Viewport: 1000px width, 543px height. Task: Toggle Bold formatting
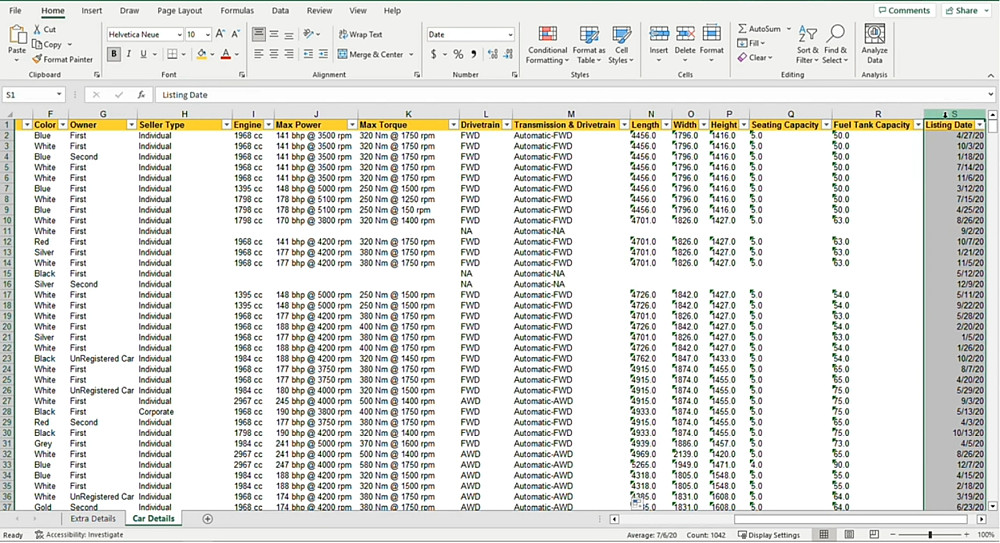coord(115,54)
